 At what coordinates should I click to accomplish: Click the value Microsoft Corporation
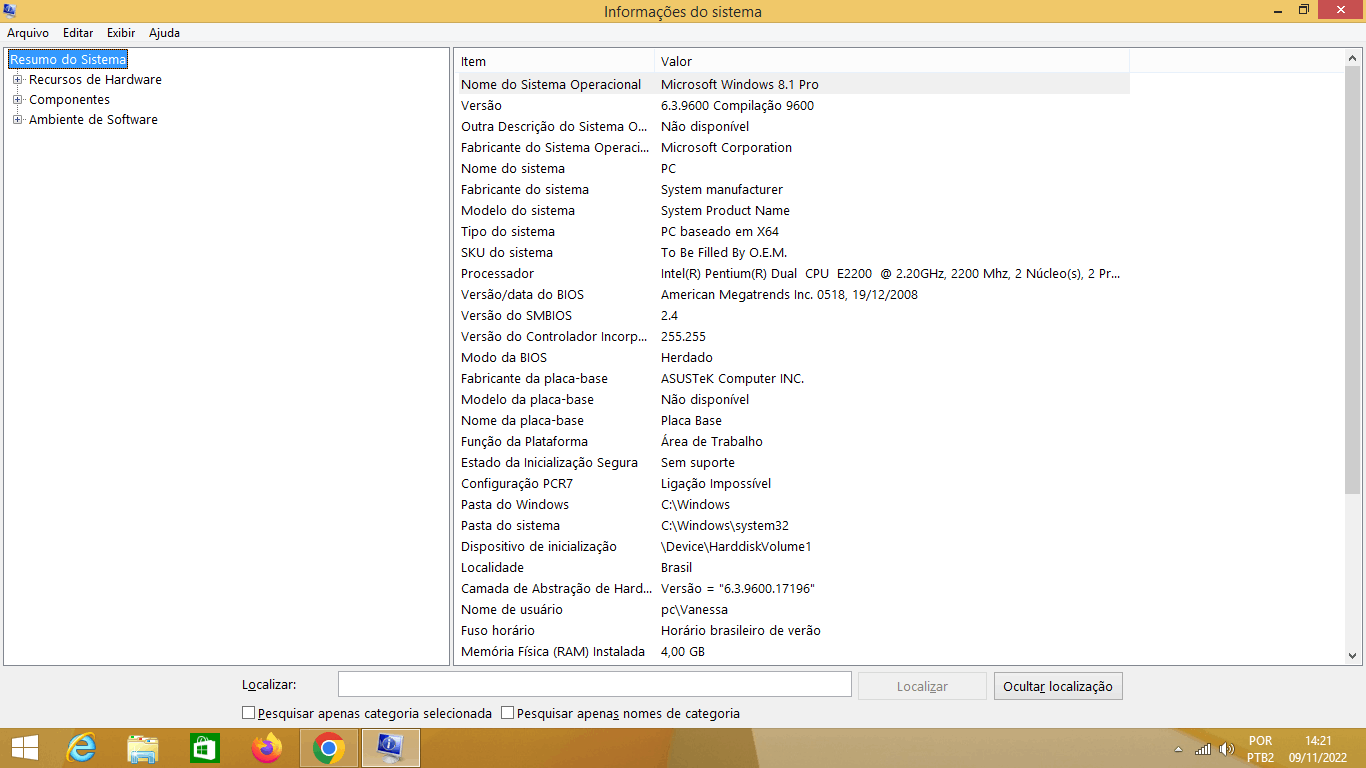(x=726, y=147)
